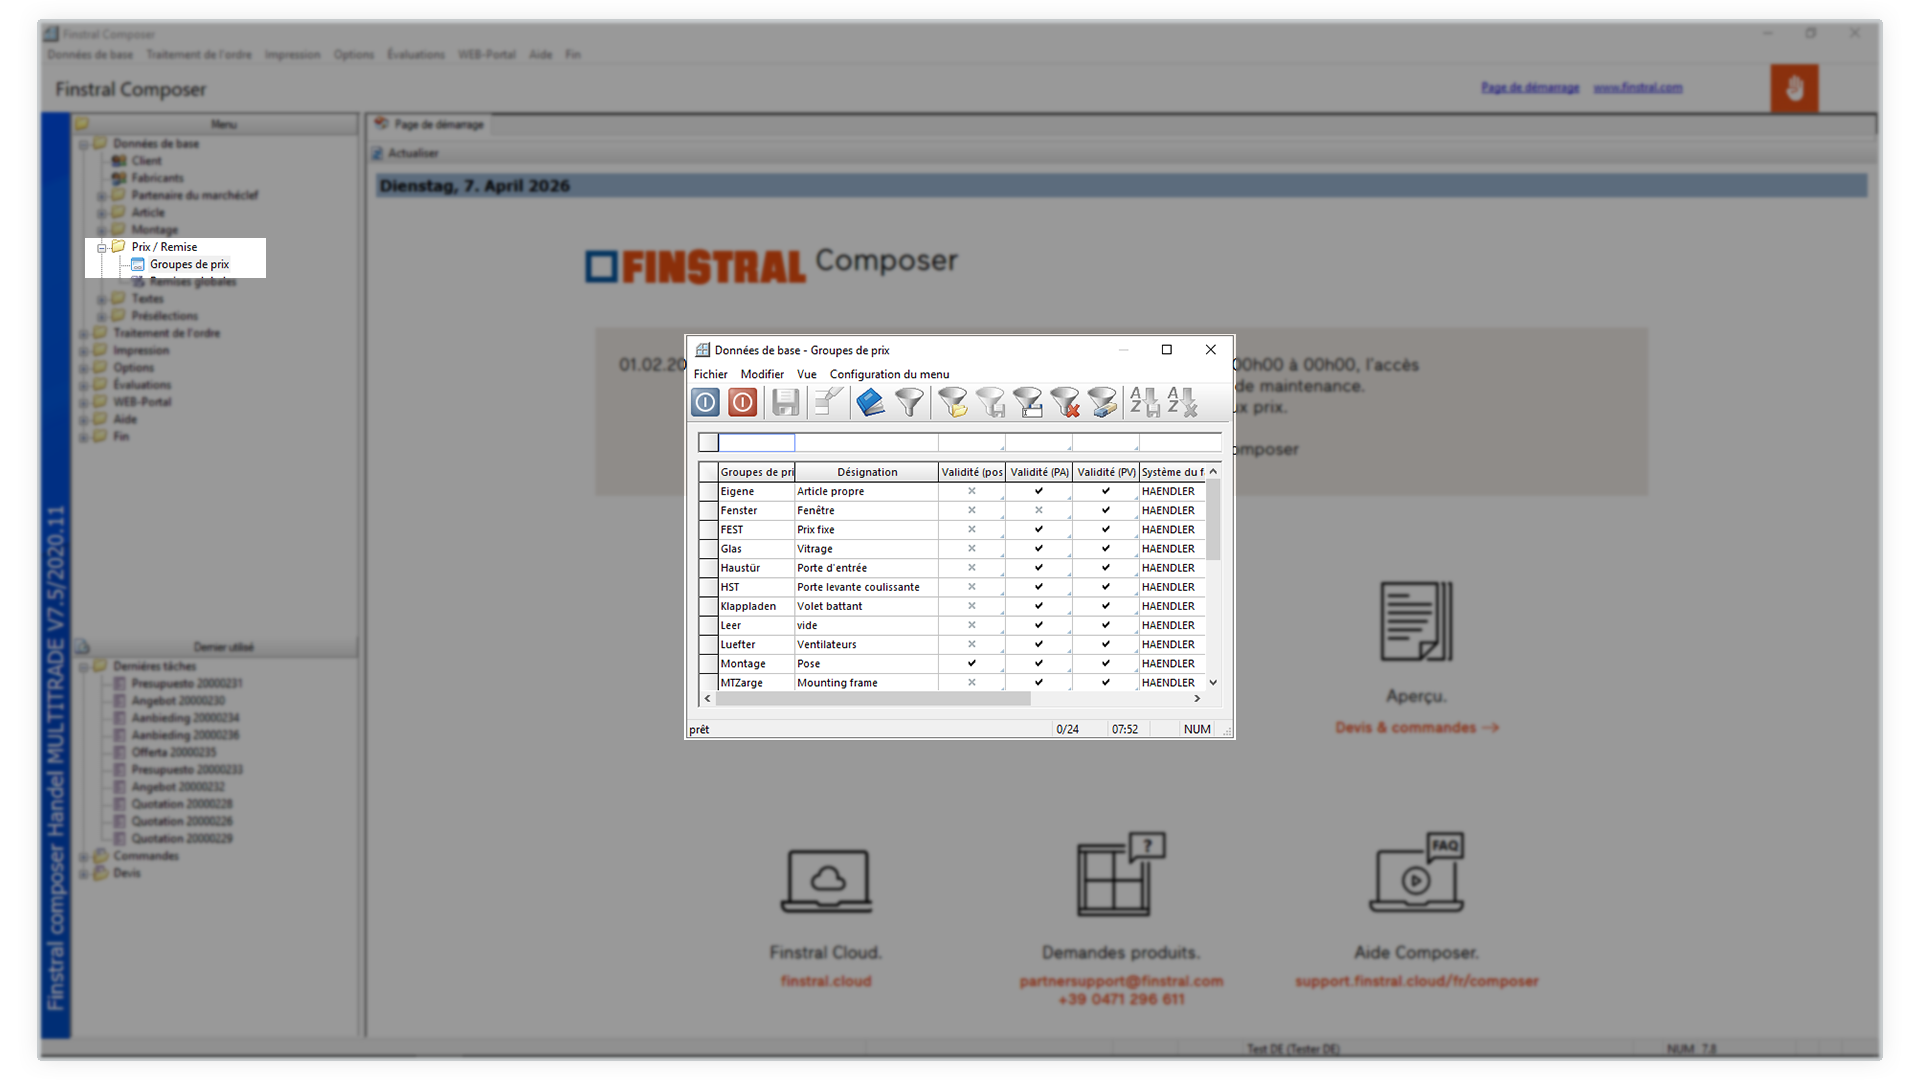The width and height of the screenshot is (1920, 1080).
Task: Click the plain funnel filter icon
Action: pos(909,402)
